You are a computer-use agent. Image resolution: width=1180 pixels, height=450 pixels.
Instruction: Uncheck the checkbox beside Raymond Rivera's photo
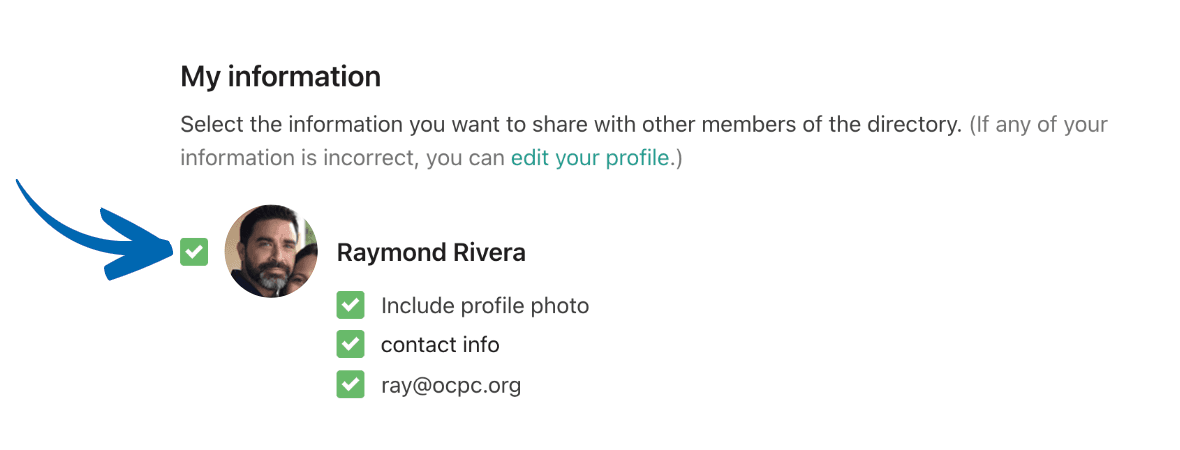tap(194, 252)
